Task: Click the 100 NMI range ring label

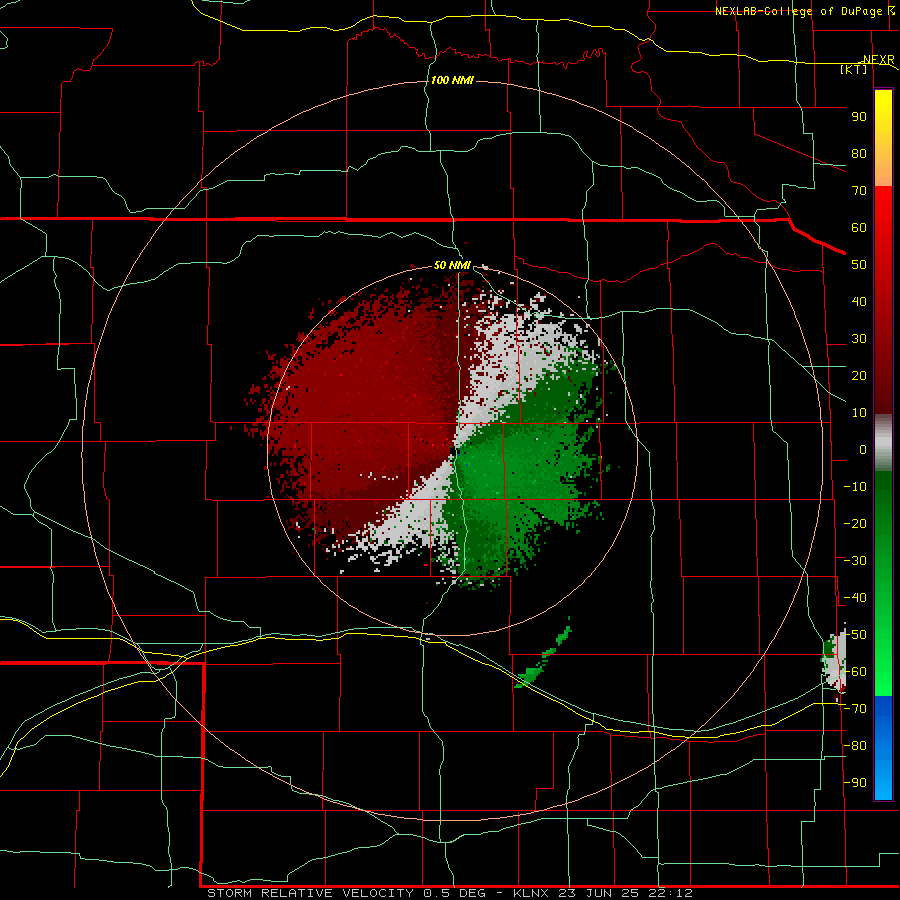Action: [x=452, y=80]
